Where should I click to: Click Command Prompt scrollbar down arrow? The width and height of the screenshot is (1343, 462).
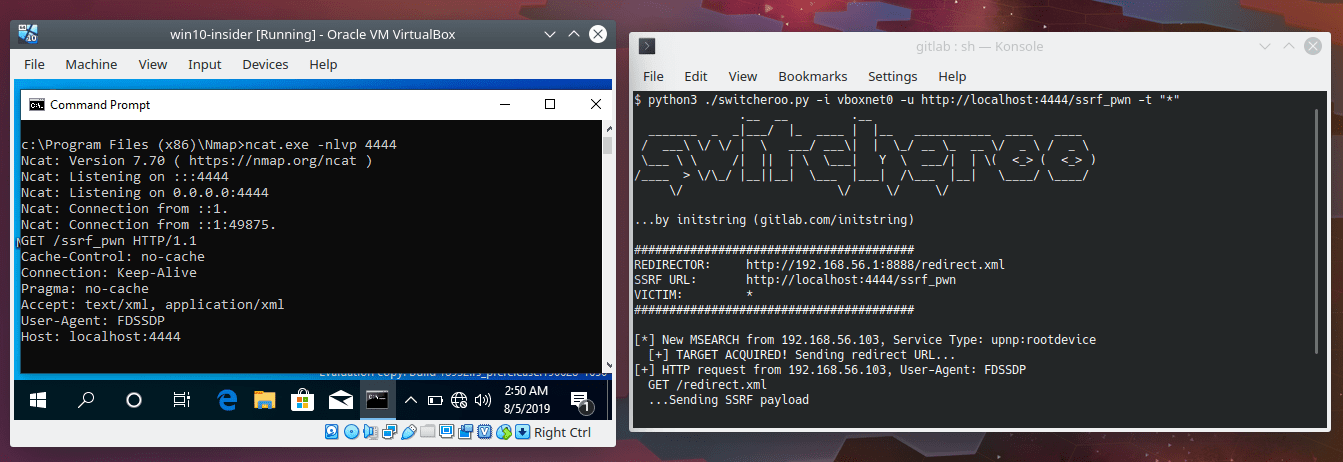click(607, 364)
